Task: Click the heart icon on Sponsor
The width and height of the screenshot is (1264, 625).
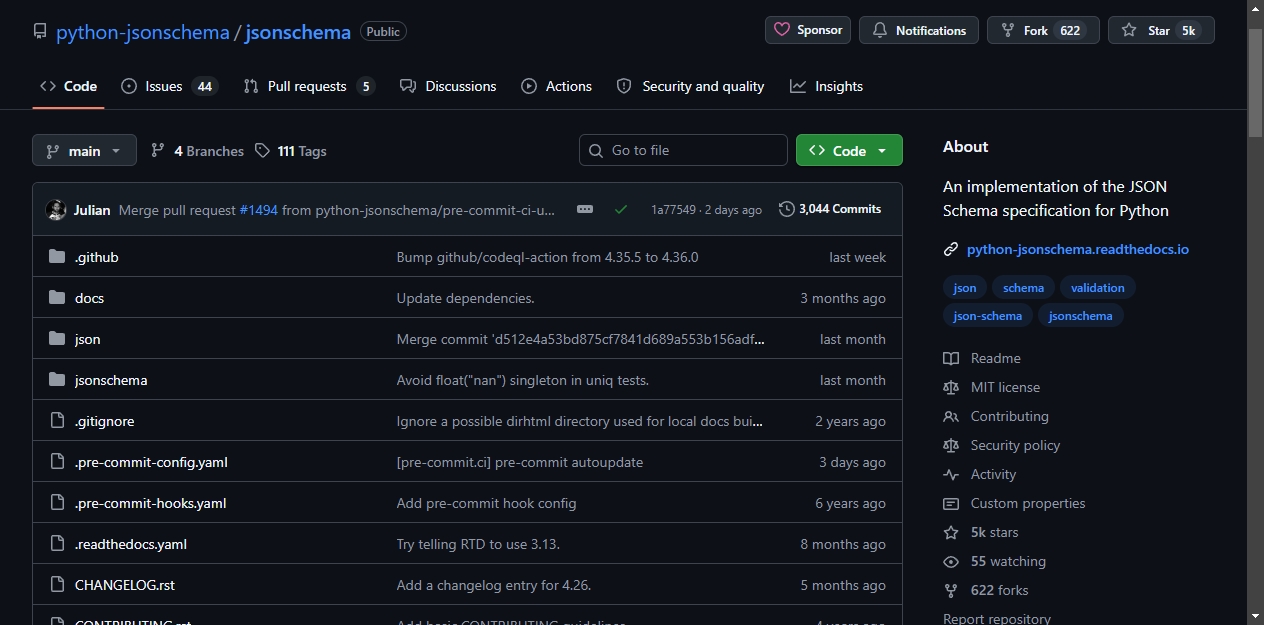Action: pos(782,30)
